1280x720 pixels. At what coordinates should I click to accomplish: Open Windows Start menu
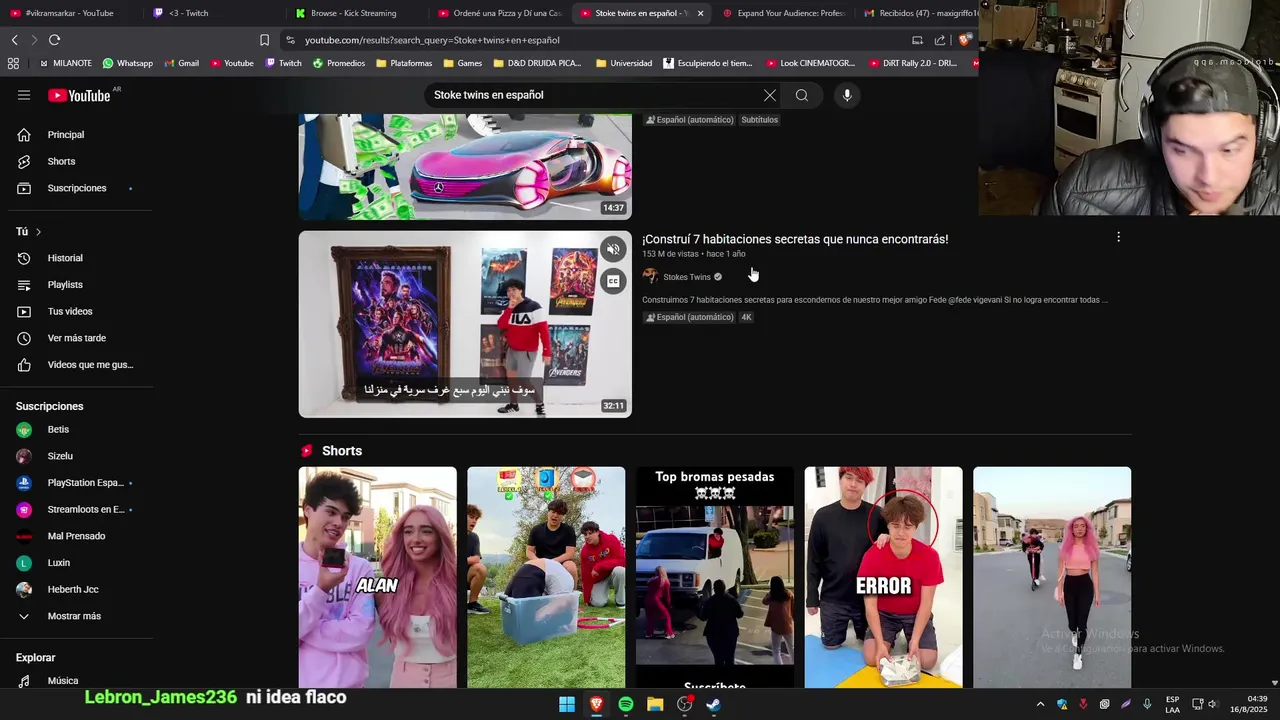[x=567, y=704]
